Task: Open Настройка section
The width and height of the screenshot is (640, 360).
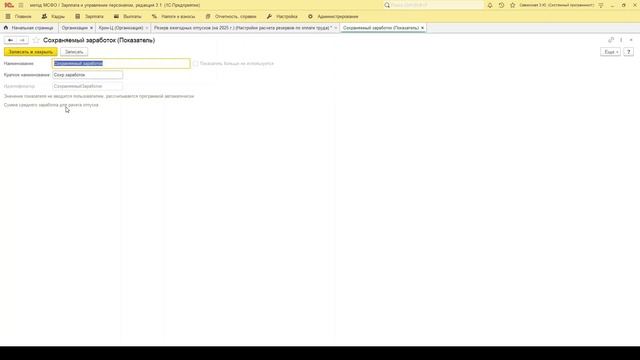Action: [x=282, y=16]
